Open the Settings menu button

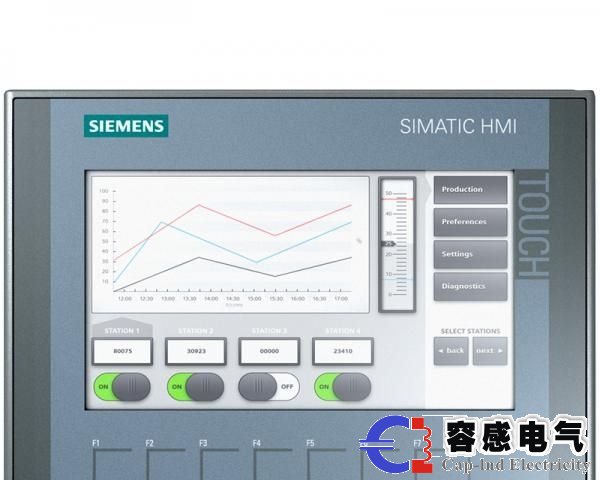[x=470, y=254]
